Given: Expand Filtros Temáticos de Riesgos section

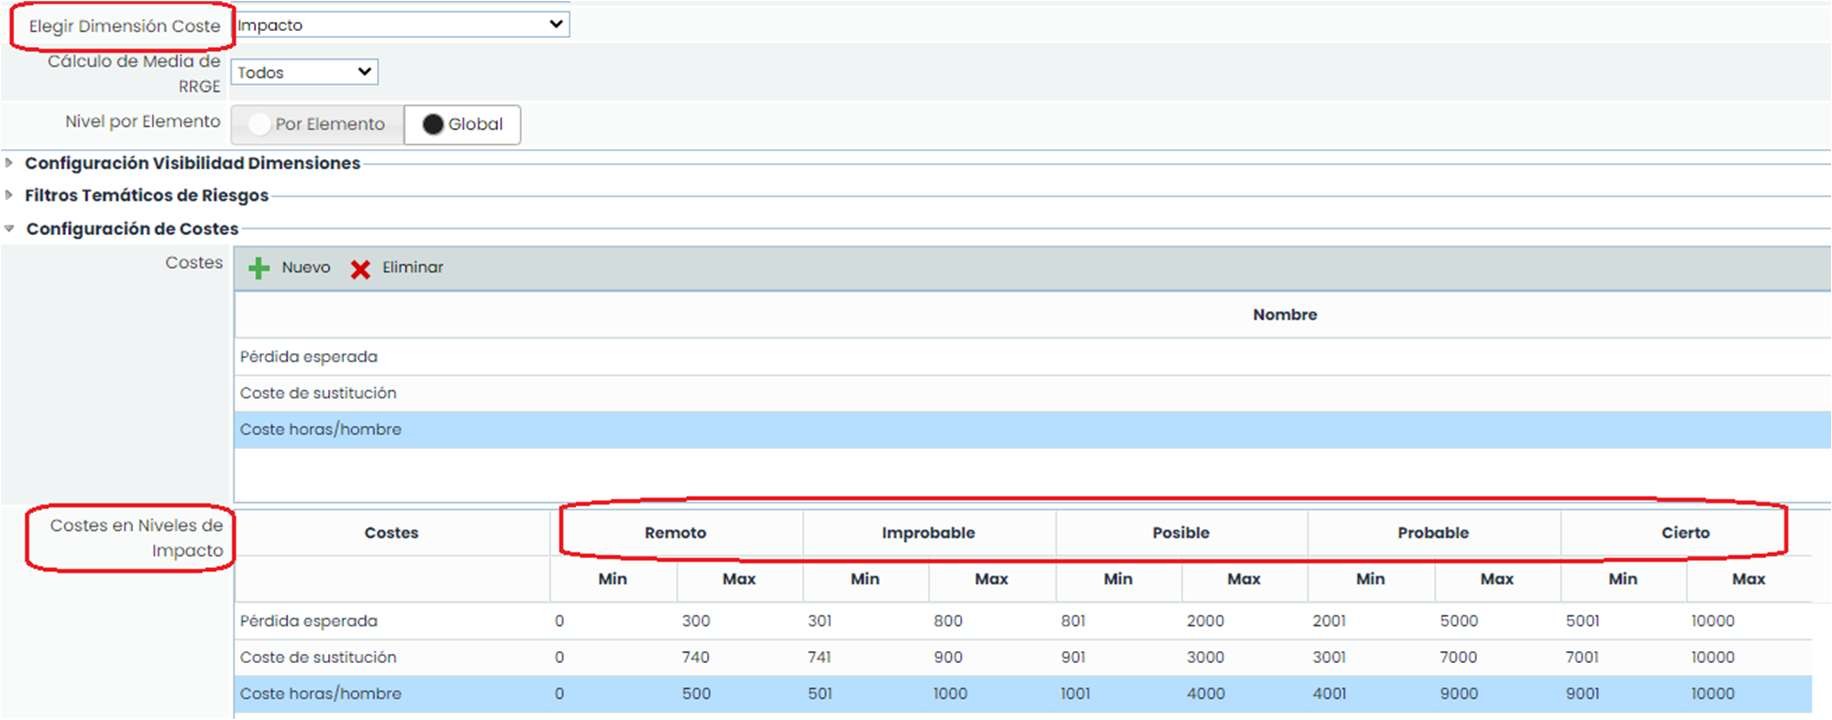Looking at the screenshot, I should pyautogui.click(x=146, y=195).
